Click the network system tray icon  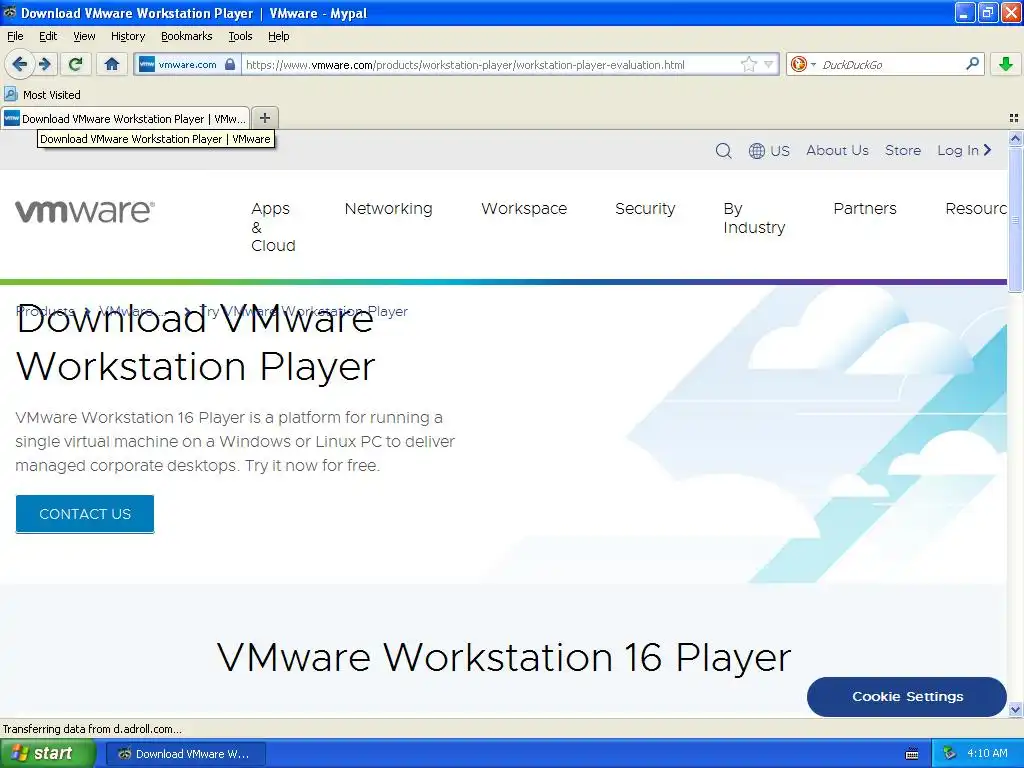950,753
